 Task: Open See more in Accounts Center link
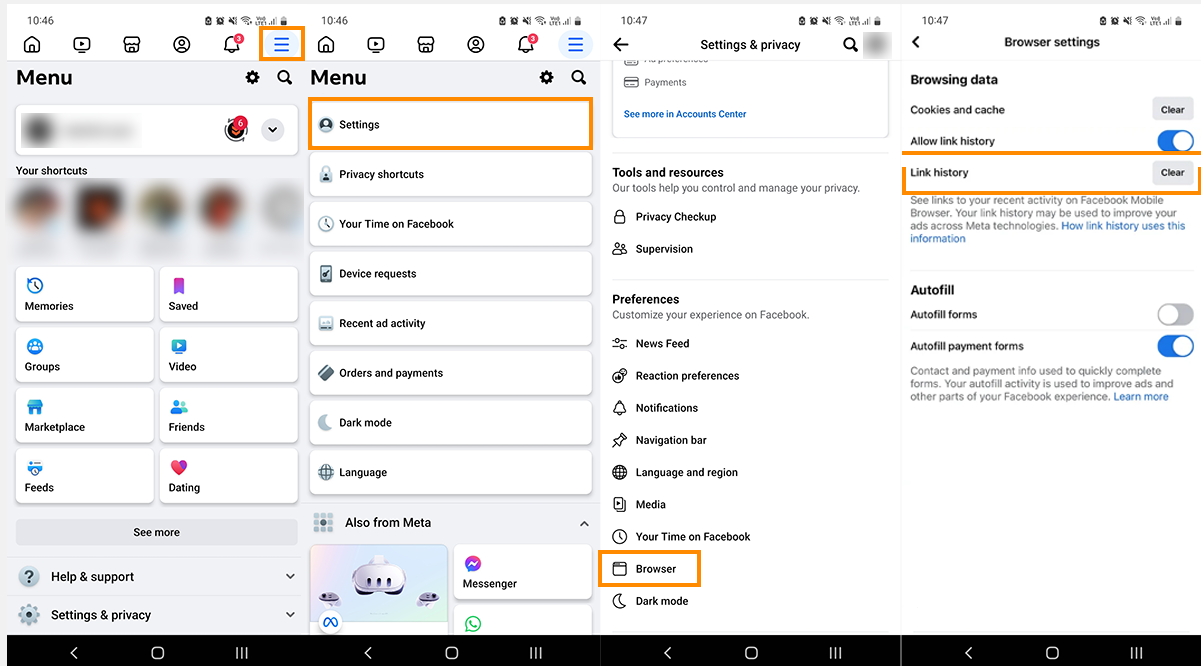tap(685, 114)
